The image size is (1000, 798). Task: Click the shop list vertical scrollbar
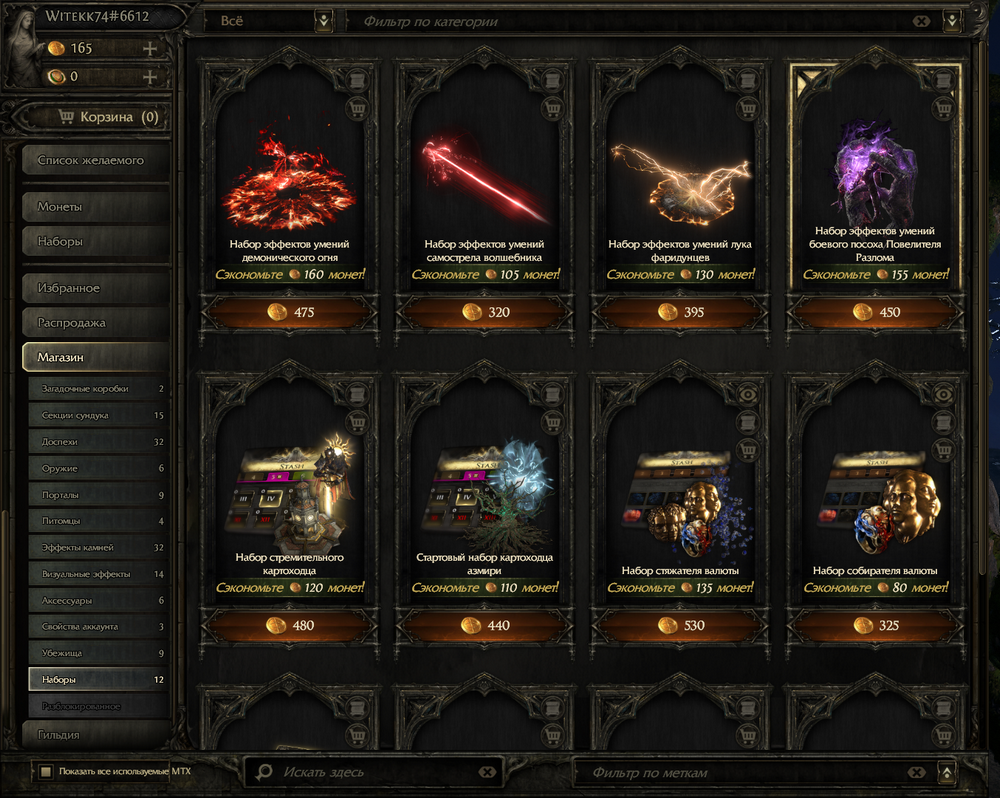coord(974,383)
